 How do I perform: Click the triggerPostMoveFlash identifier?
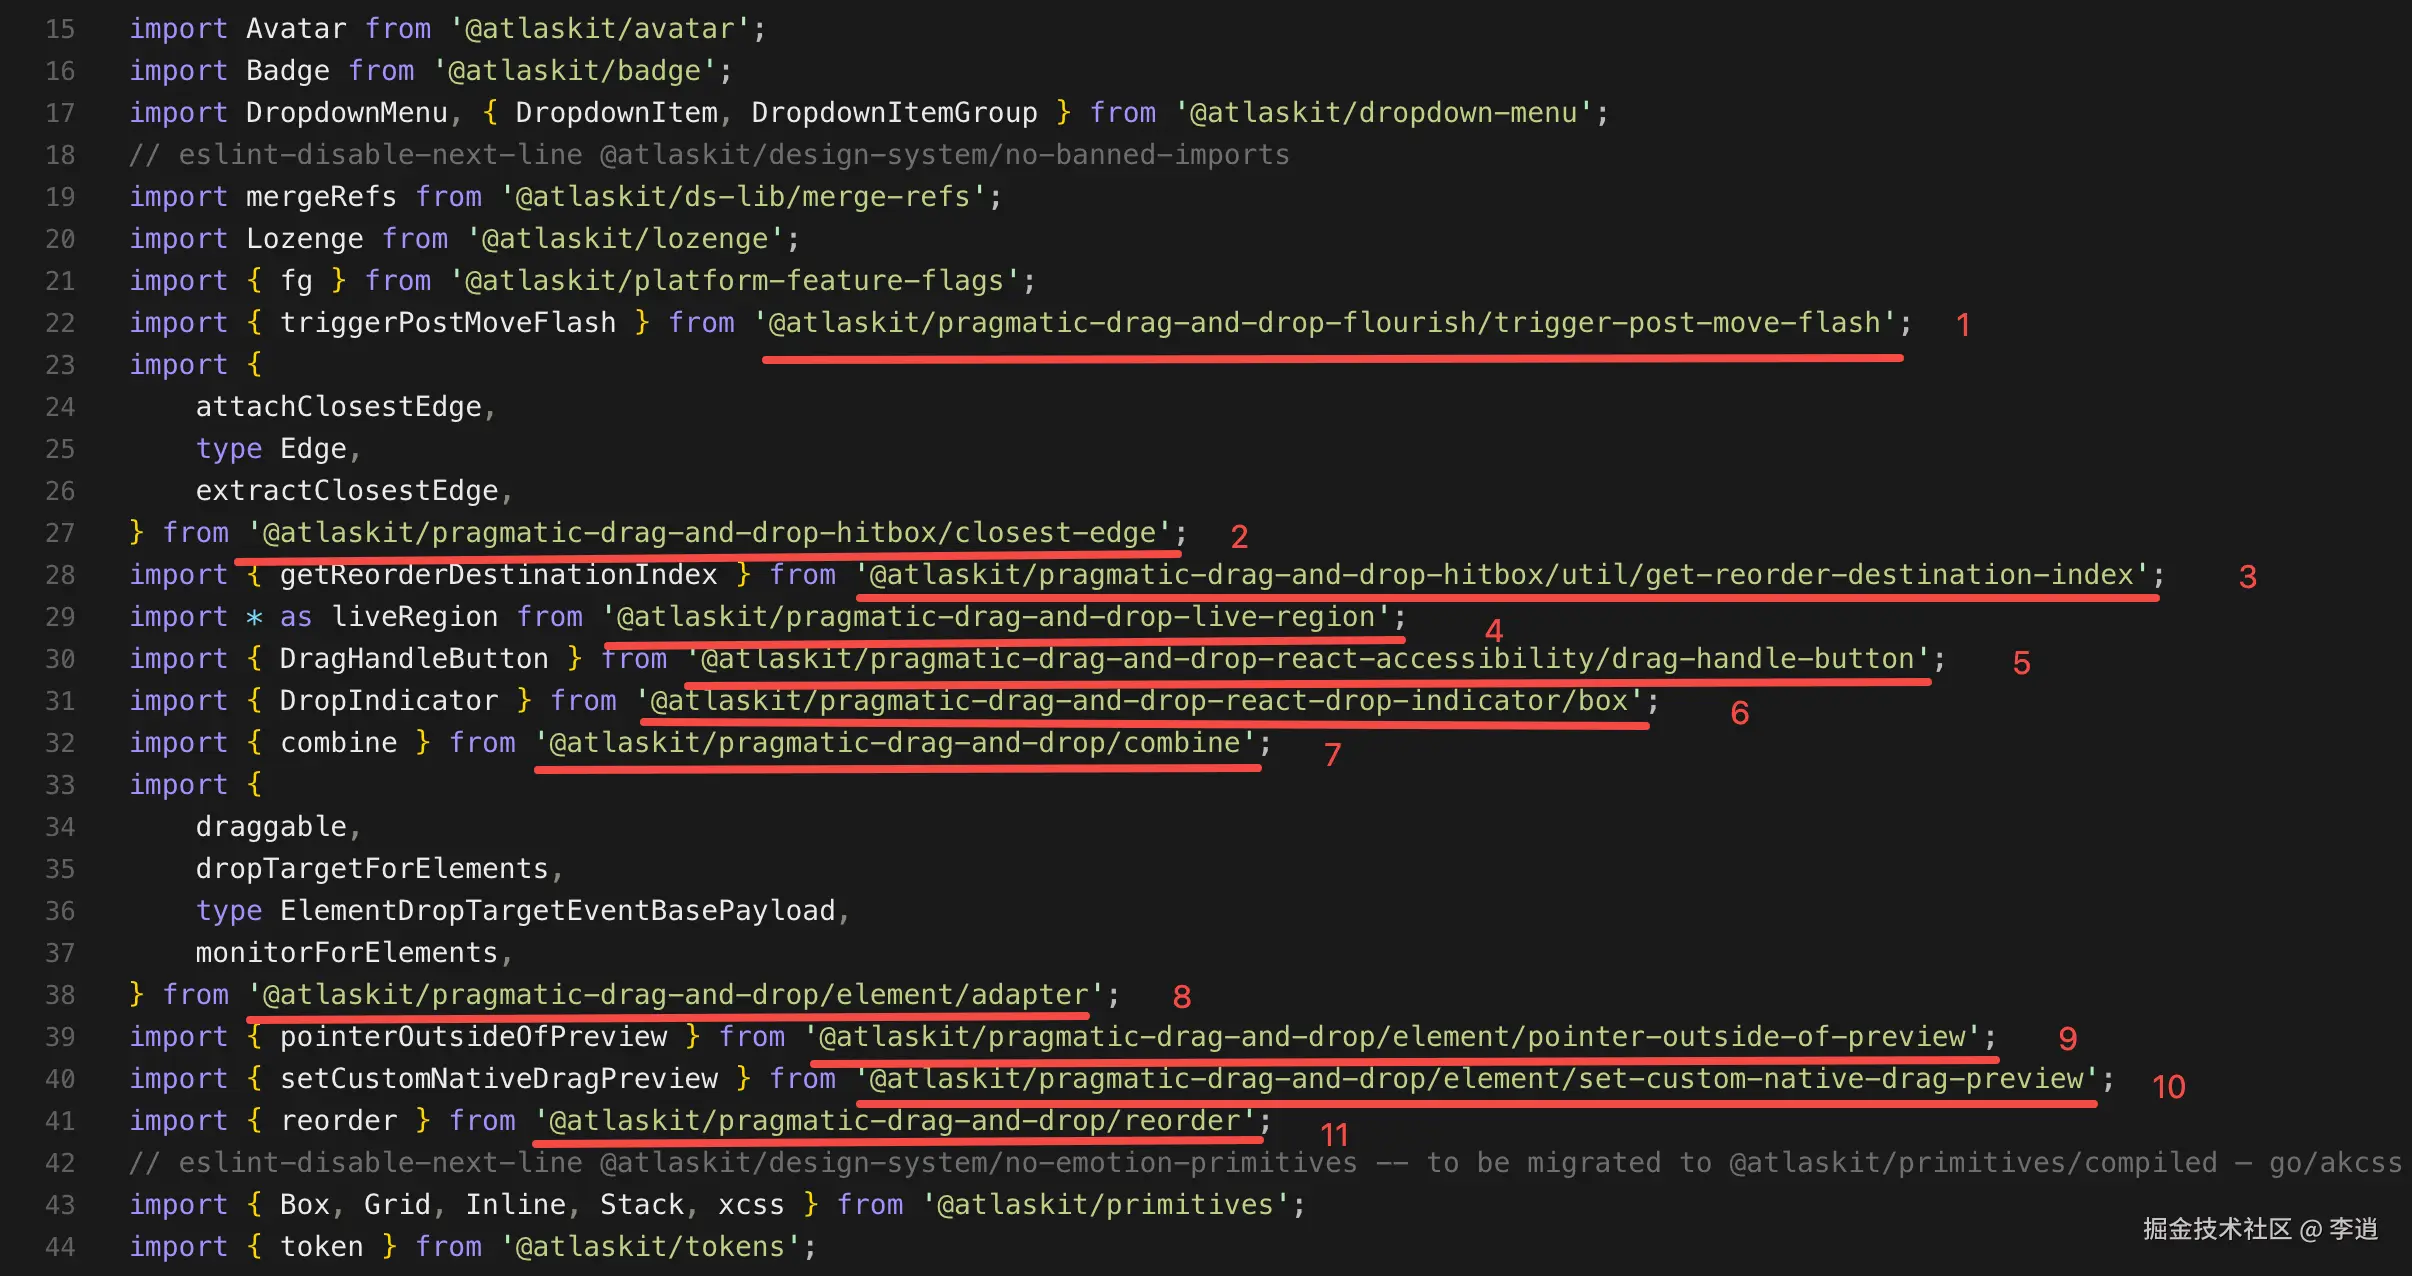(x=447, y=323)
